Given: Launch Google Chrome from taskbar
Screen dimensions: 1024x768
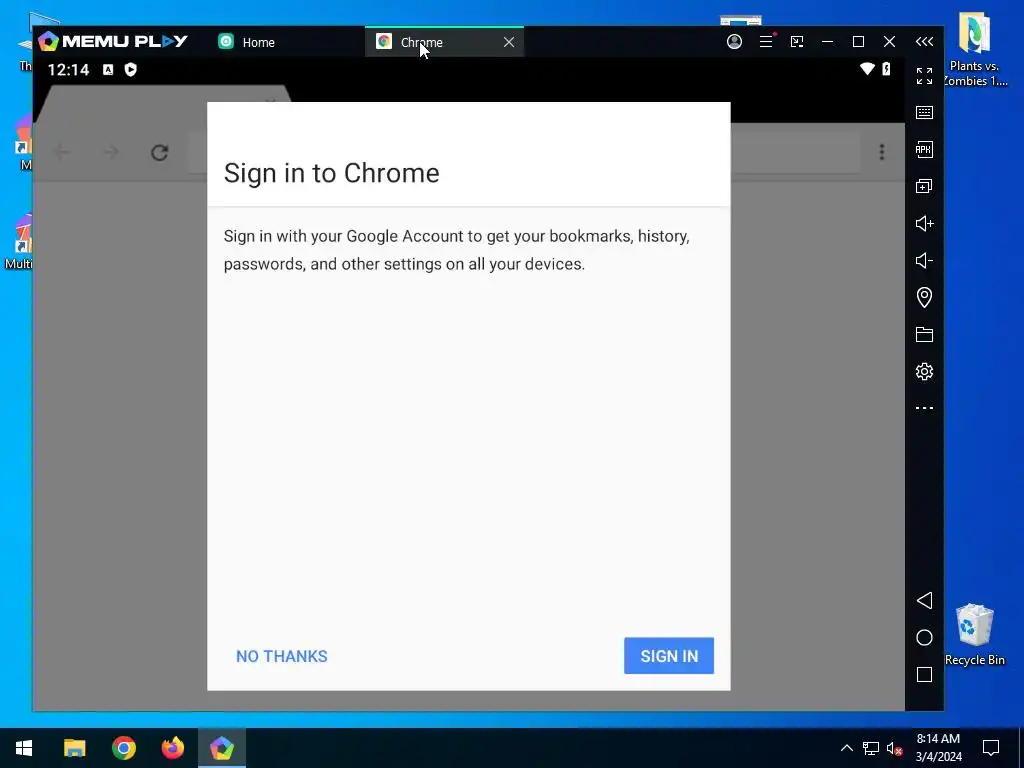Looking at the screenshot, I should [x=123, y=748].
